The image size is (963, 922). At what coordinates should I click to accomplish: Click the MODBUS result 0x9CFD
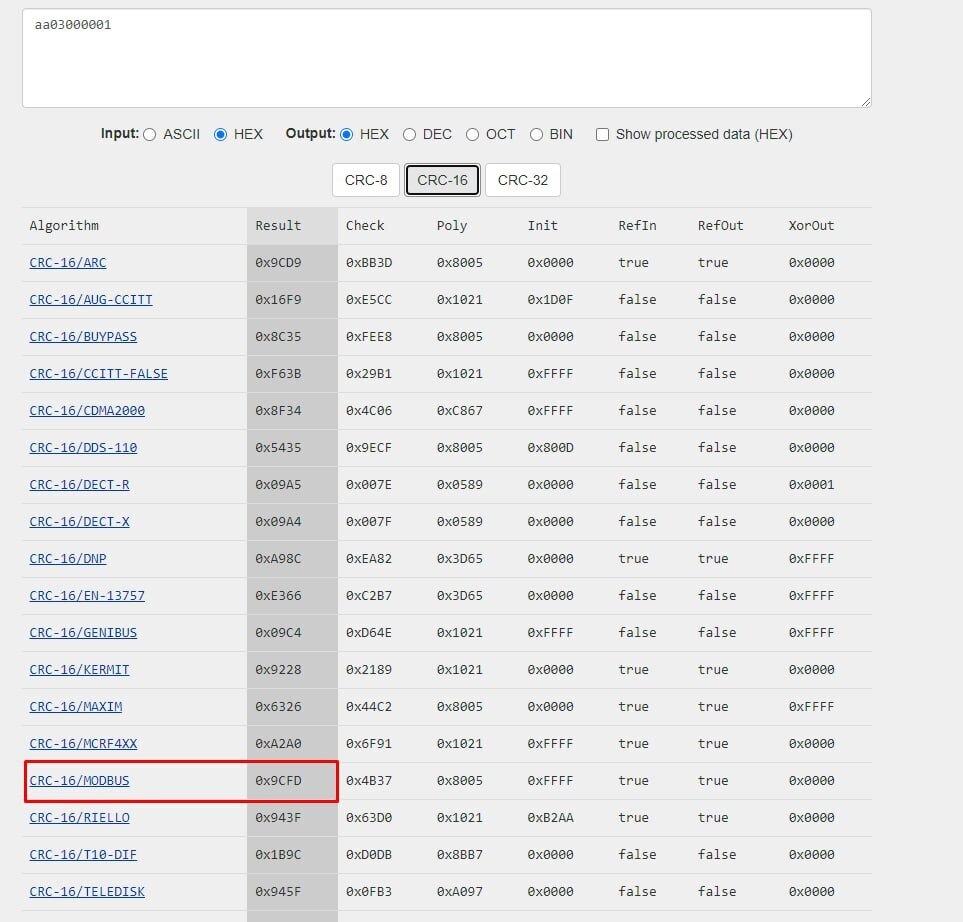pos(278,781)
